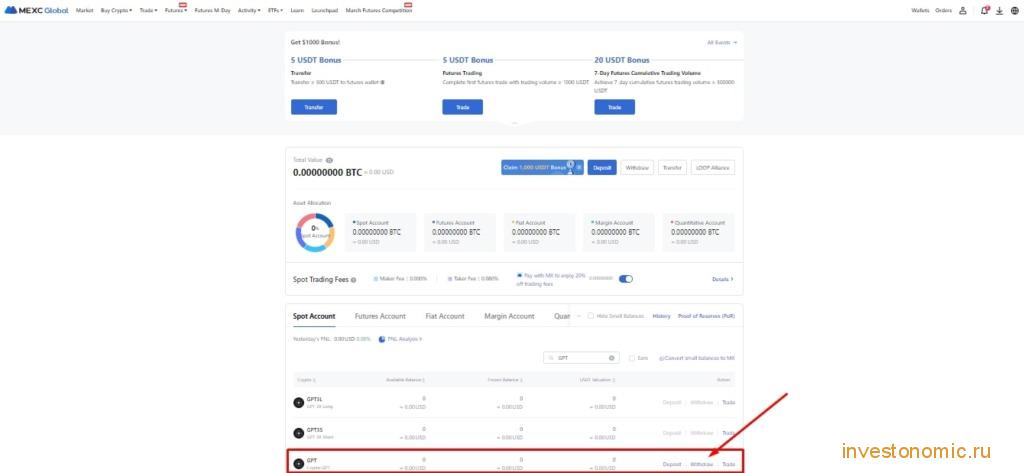
Task: Open Orders in the header
Action: pos(943,10)
